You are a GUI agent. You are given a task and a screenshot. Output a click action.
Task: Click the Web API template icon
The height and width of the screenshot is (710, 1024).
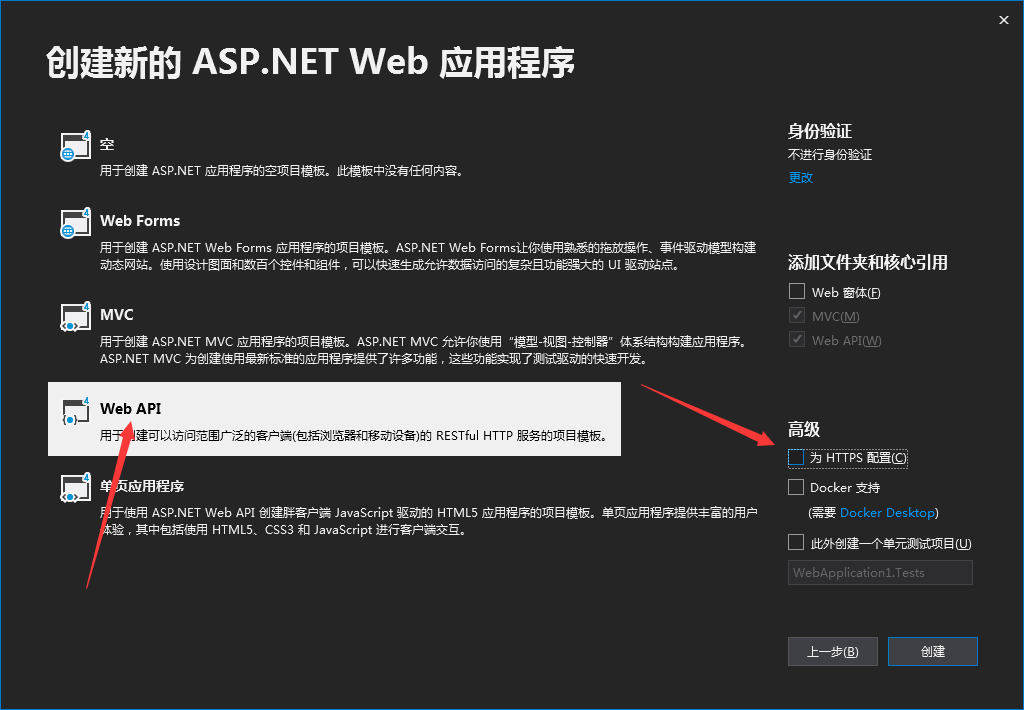pos(75,411)
